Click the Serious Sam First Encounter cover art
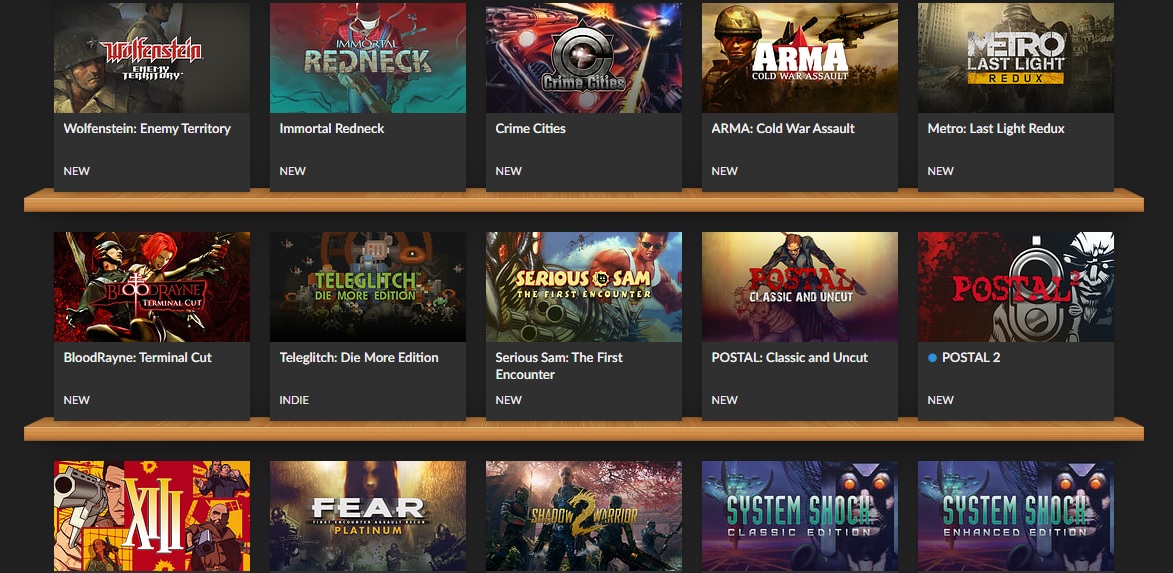This screenshot has height=573, width=1173. pyautogui.click(x=584, y=286)
